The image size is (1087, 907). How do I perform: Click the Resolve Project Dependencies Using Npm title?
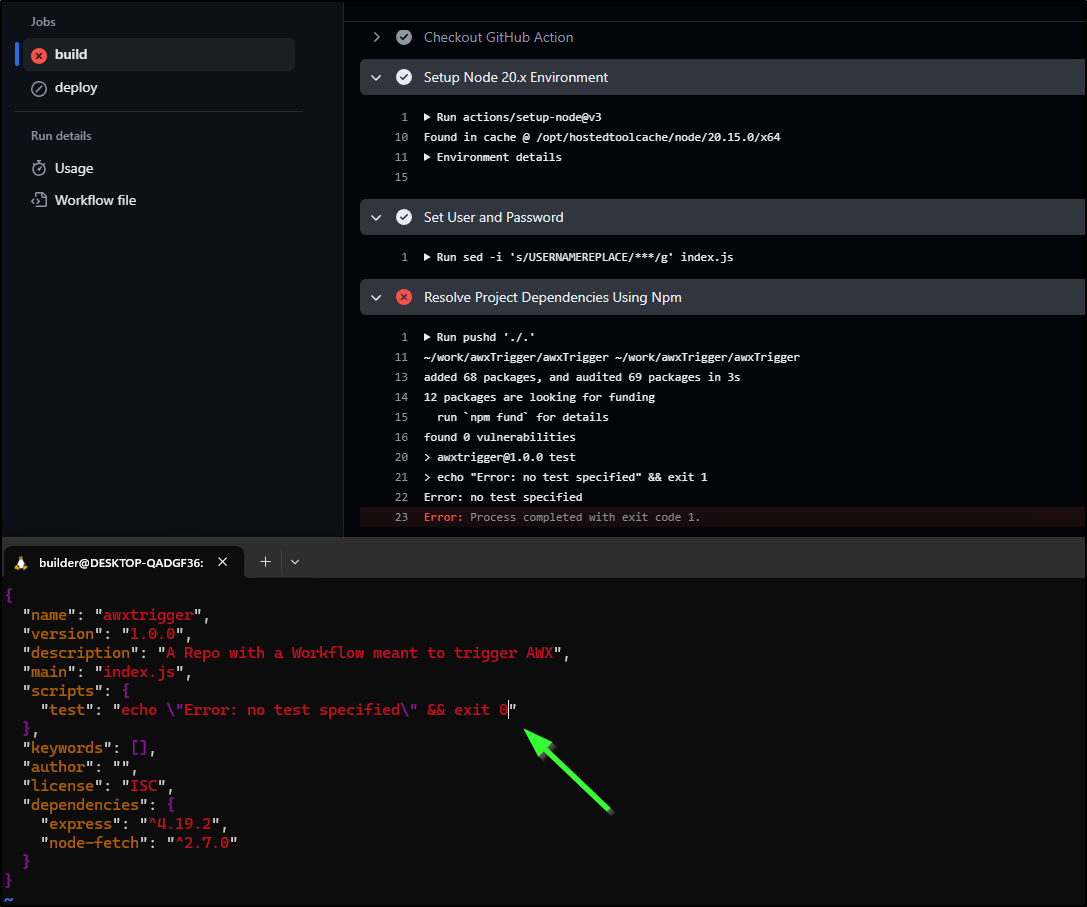click(x=553, y=297)
